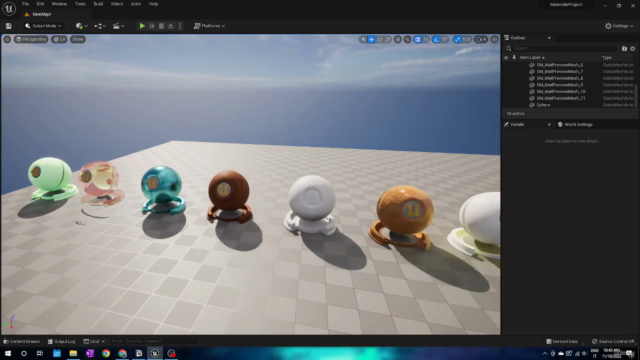Open the Perspective view mode dropdown
Screen dimensions: 640x360
[31, 39]
